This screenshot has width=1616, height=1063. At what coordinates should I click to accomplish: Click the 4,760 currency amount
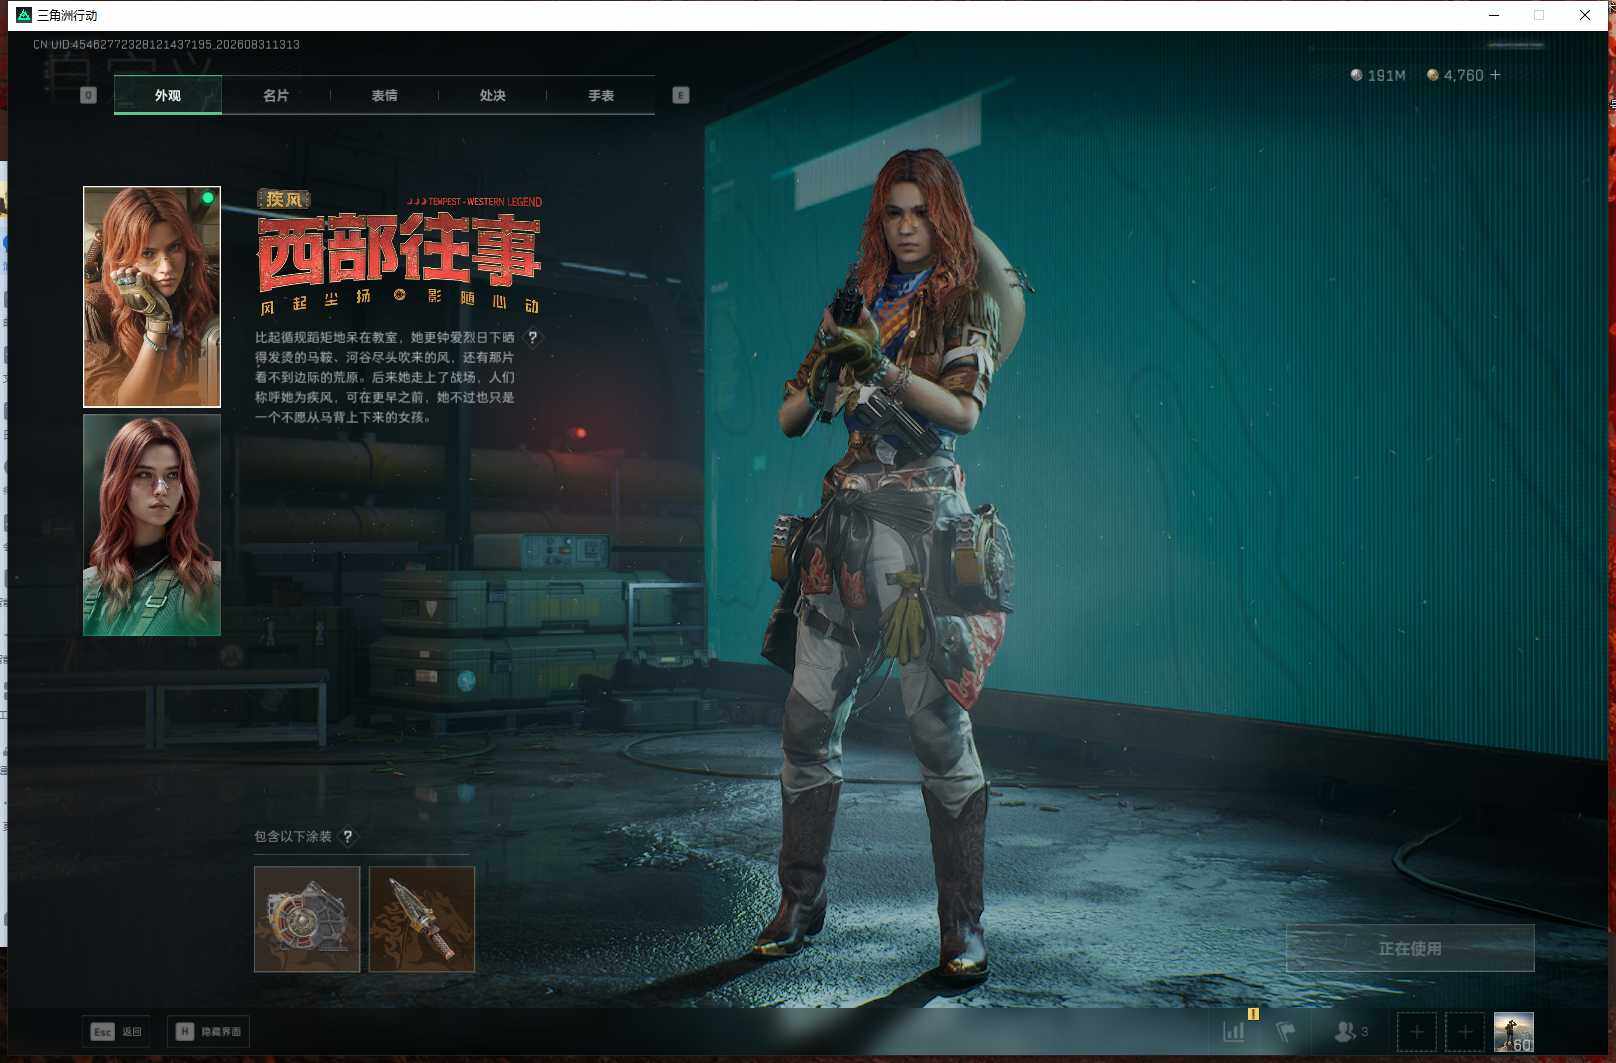1463,75
